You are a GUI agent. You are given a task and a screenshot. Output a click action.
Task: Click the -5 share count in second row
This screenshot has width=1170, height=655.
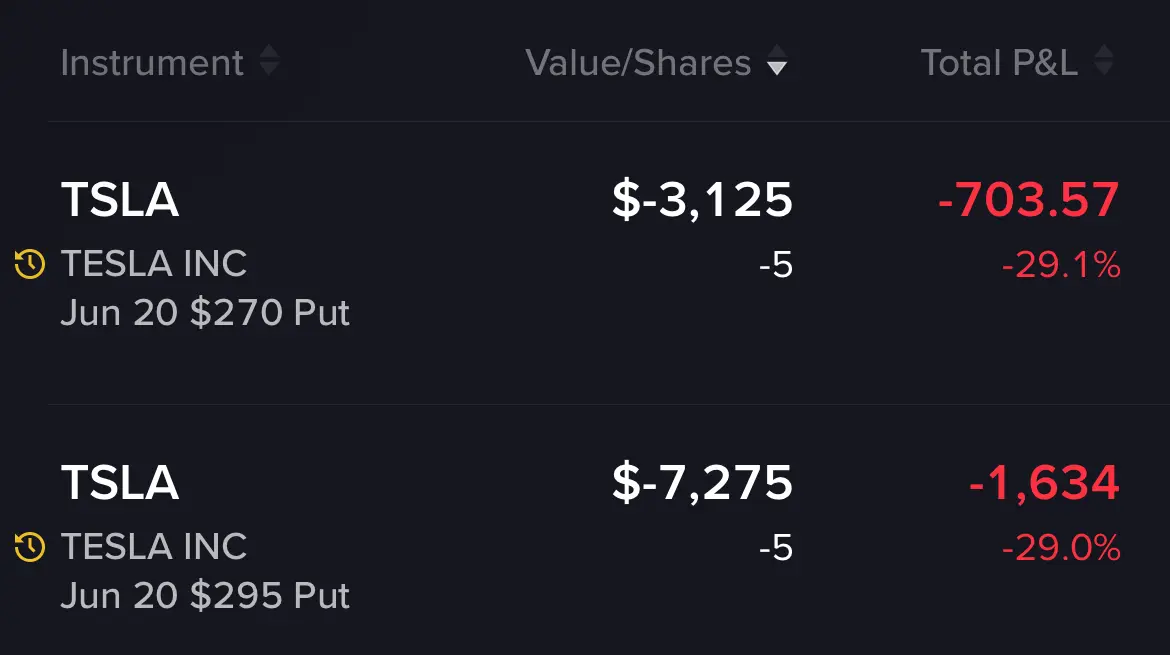776,548
